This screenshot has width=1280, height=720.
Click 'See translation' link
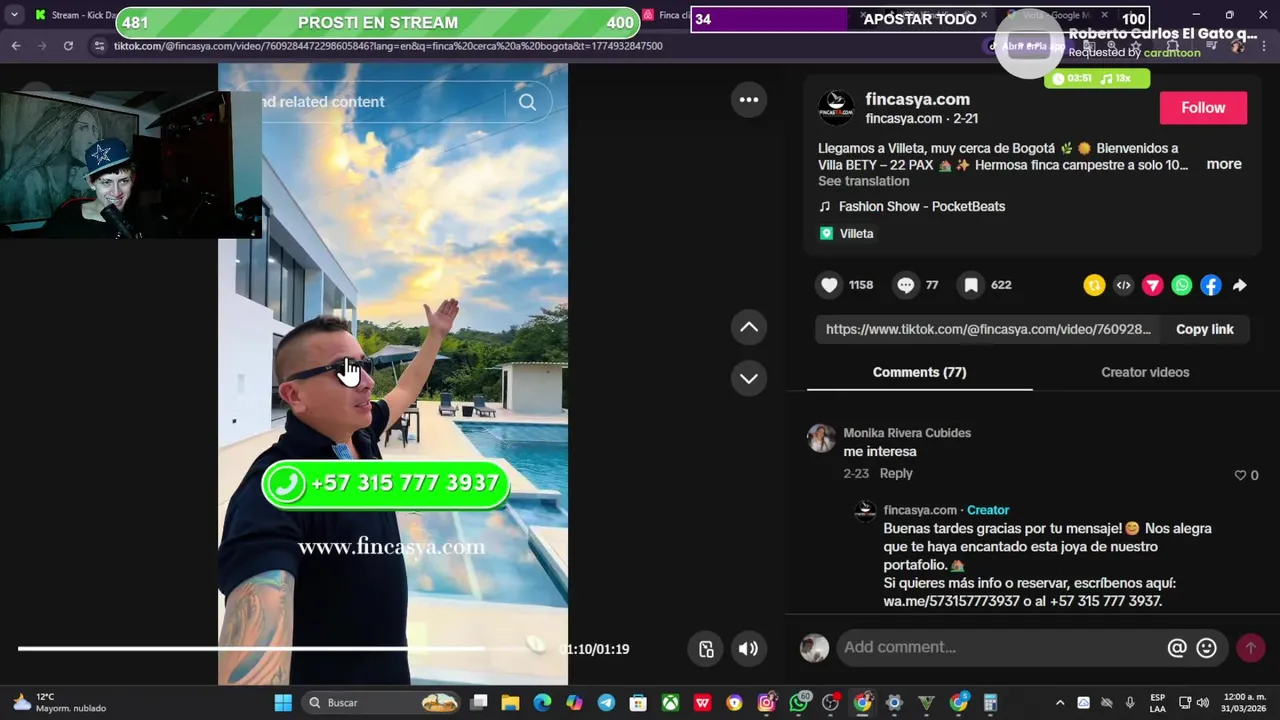(864, 181)
